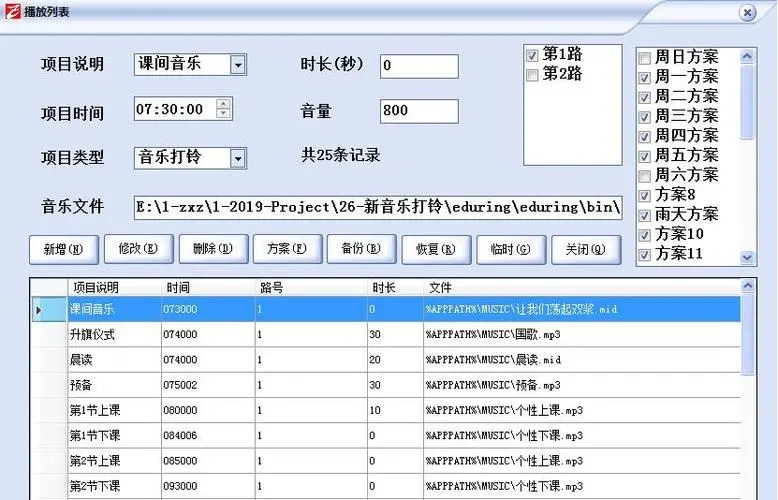
Task: Select the 升旗仪式 row
Action: click(387, 335)
